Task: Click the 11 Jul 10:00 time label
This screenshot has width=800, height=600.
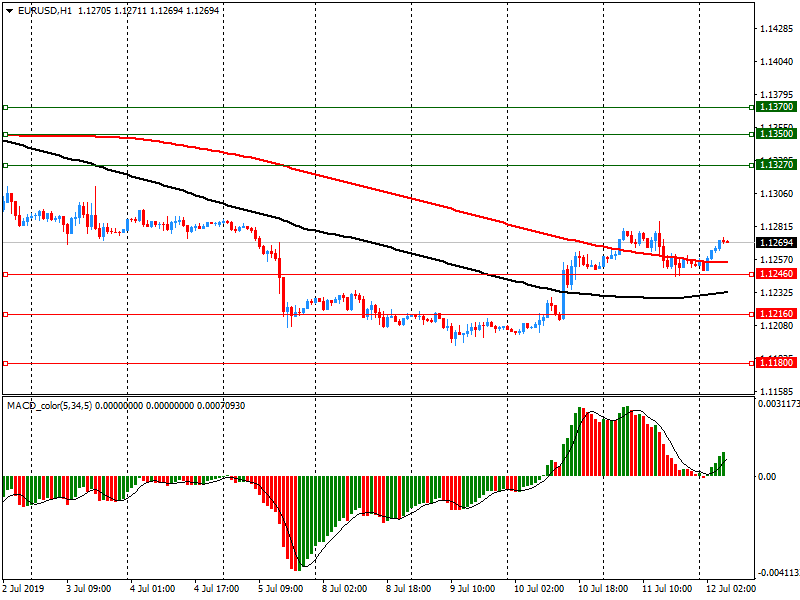Action: coord(667,588)
